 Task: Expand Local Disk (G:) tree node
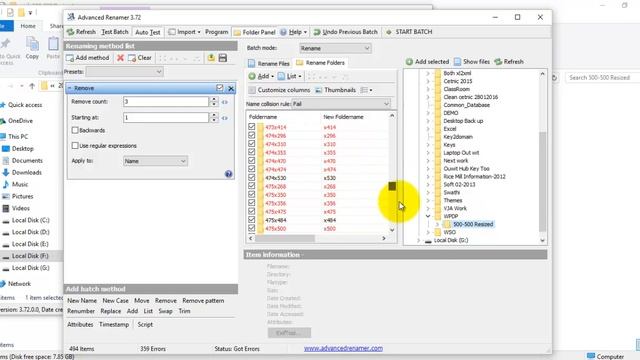coord(418,240)
